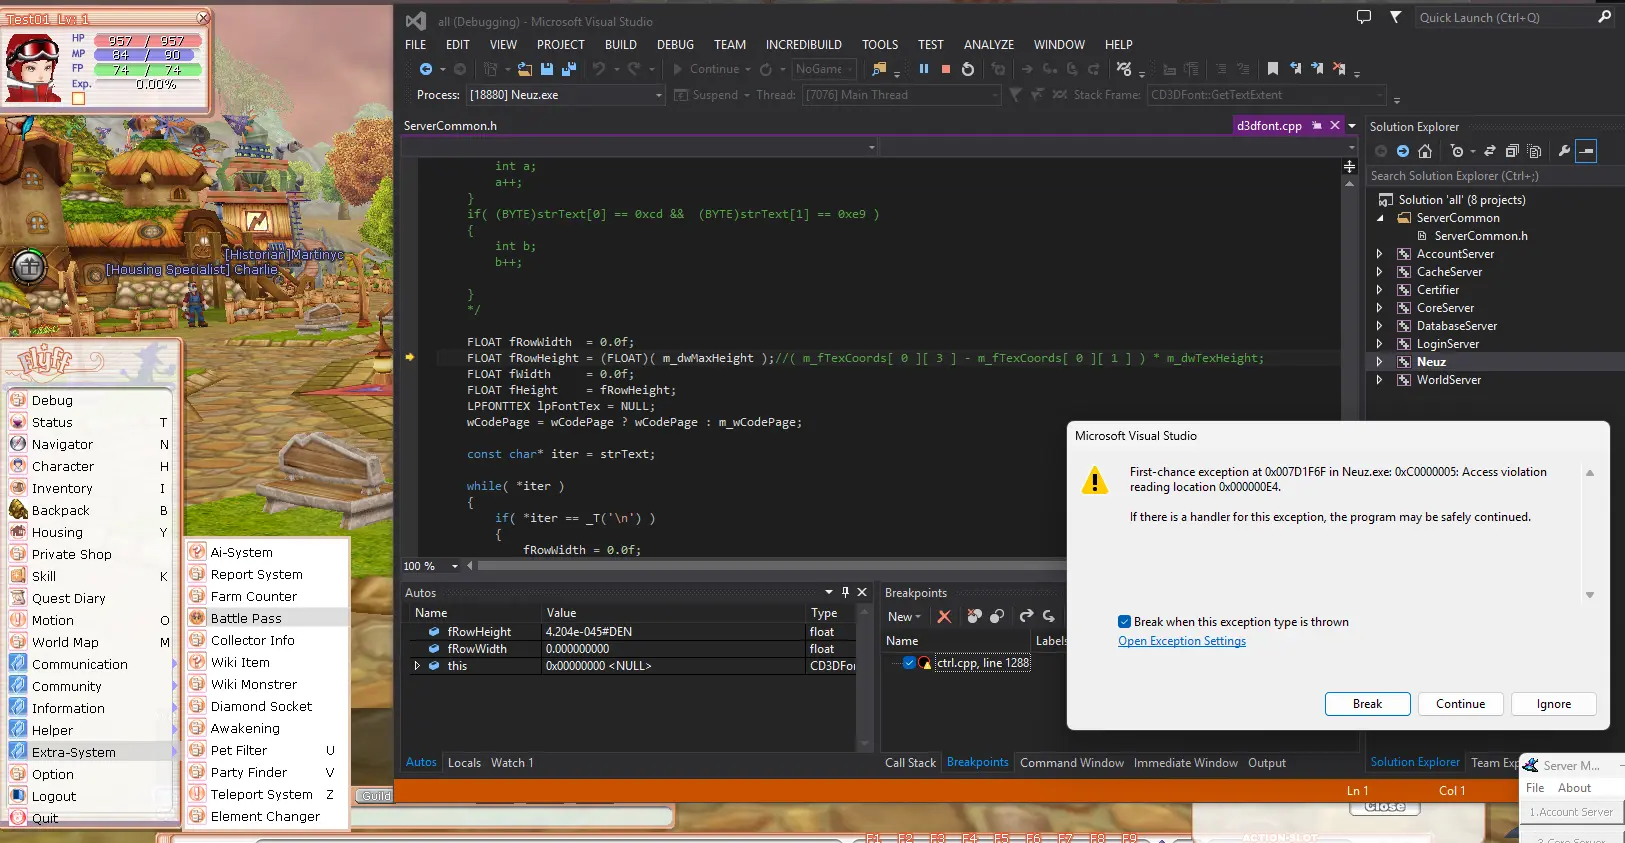Open Exception Settings link
The image size is (1625, 843).
tap(1181, 641)
